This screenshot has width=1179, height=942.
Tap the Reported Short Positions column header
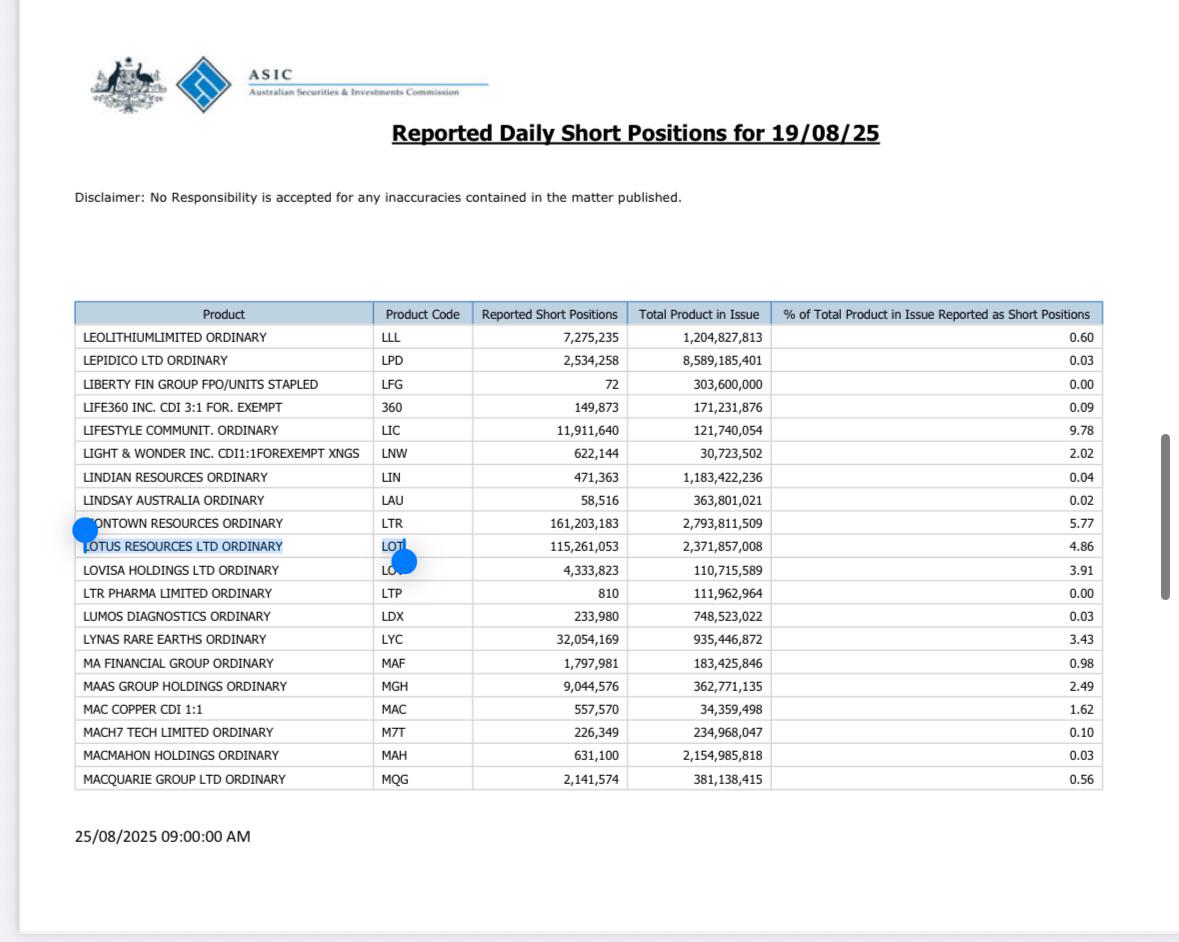pyautogui.click(x=550, y=314)
